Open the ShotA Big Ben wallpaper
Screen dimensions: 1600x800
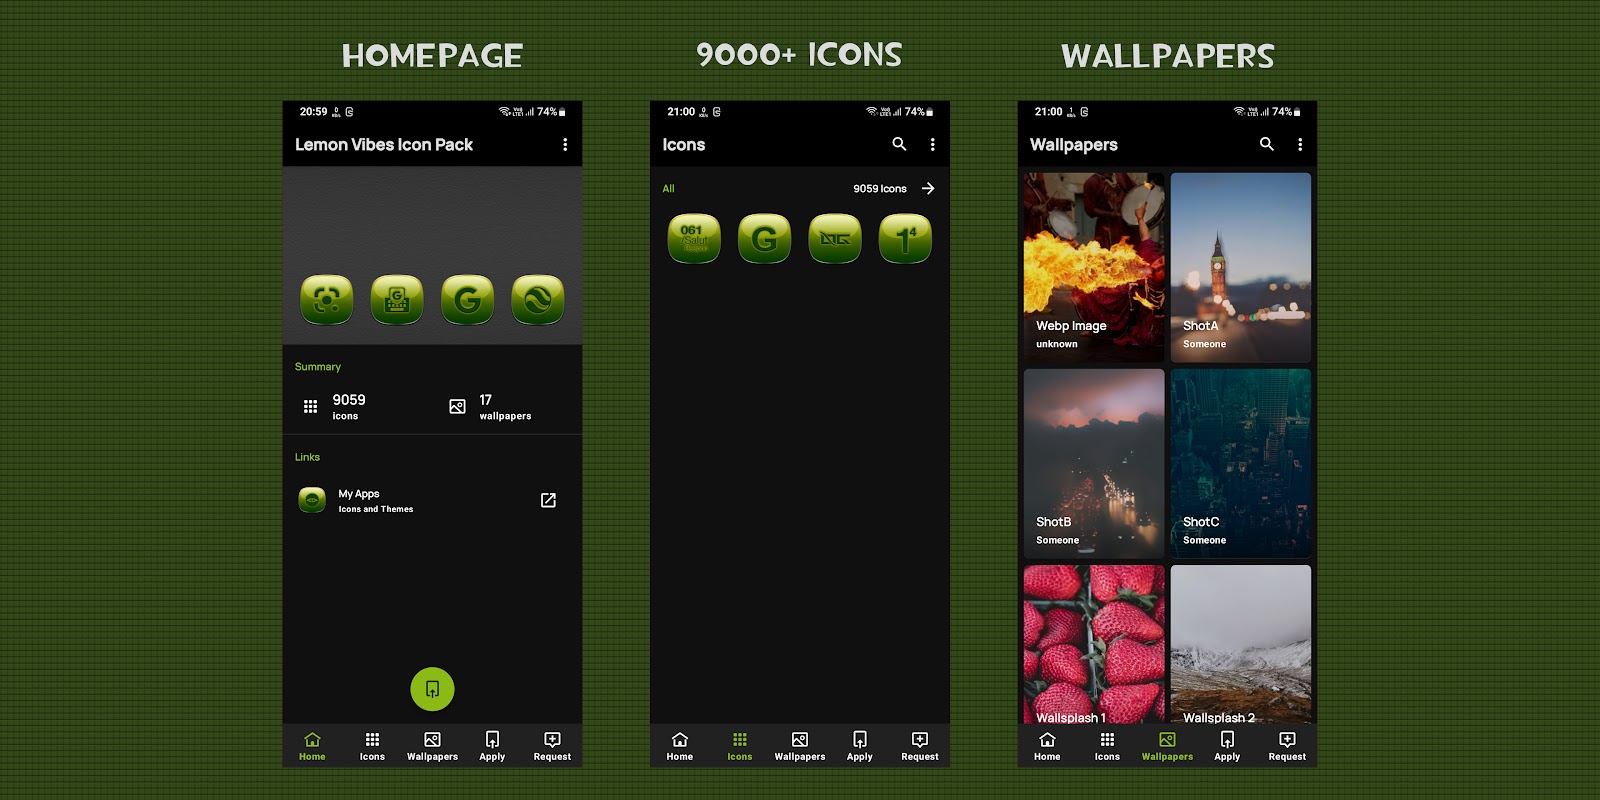coord(1241,267)
